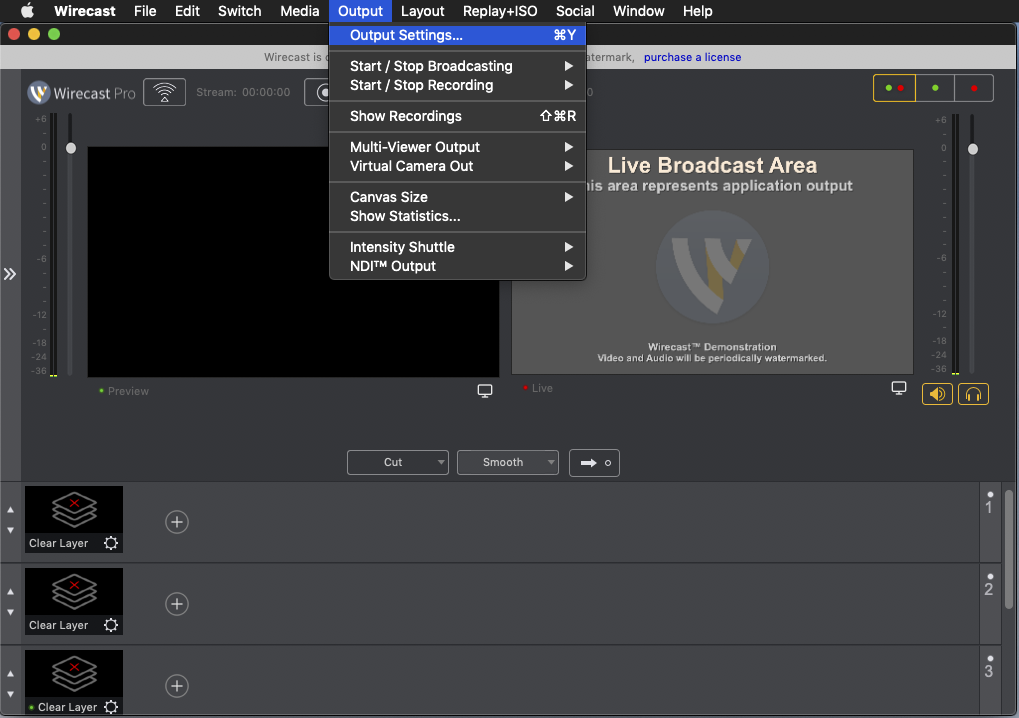The width and height of the screenshot is (1019, 718).
Task: Expand the side panel with double chevron
Action: click(x=10, y=274)
